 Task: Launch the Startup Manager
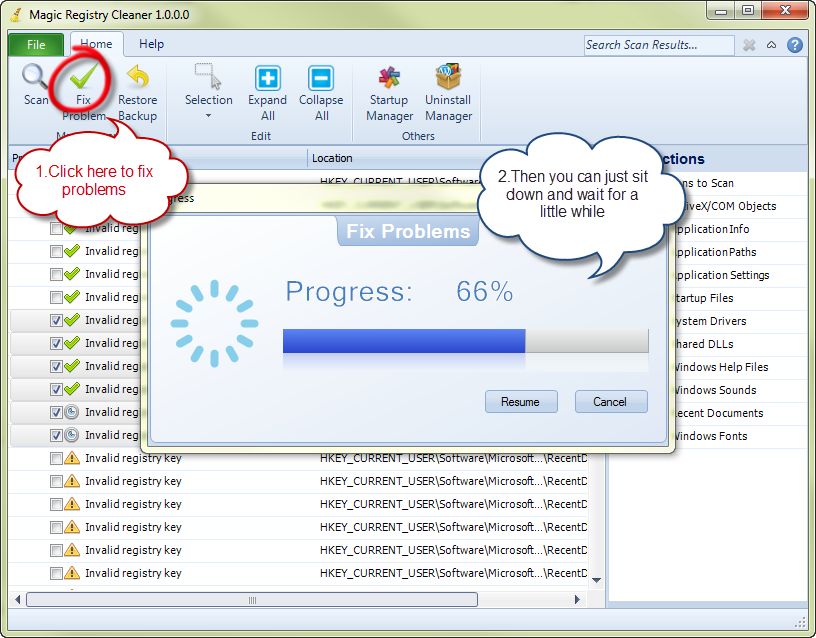click(389, 93)
